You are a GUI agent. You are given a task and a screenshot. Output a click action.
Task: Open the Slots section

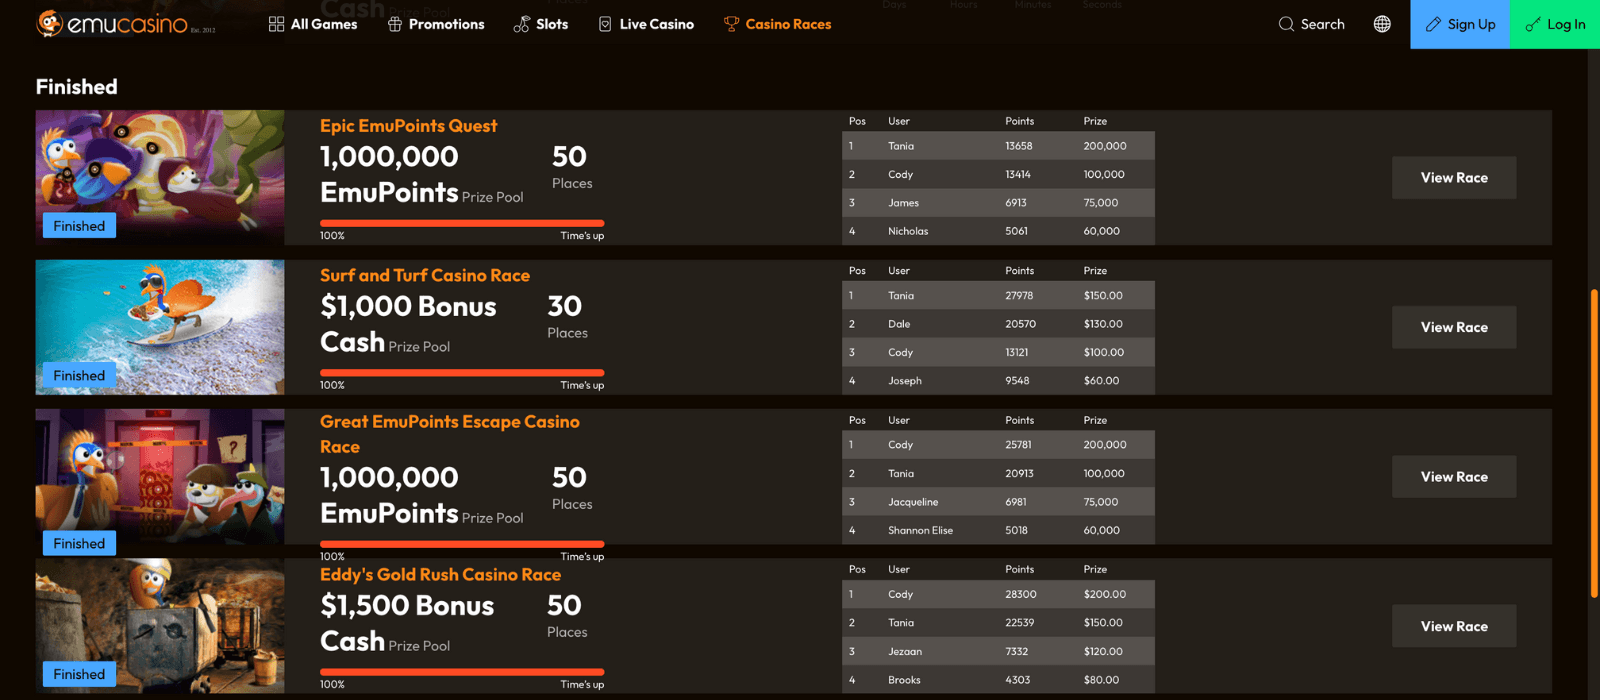pyautogui.click(x=540, y=24)
